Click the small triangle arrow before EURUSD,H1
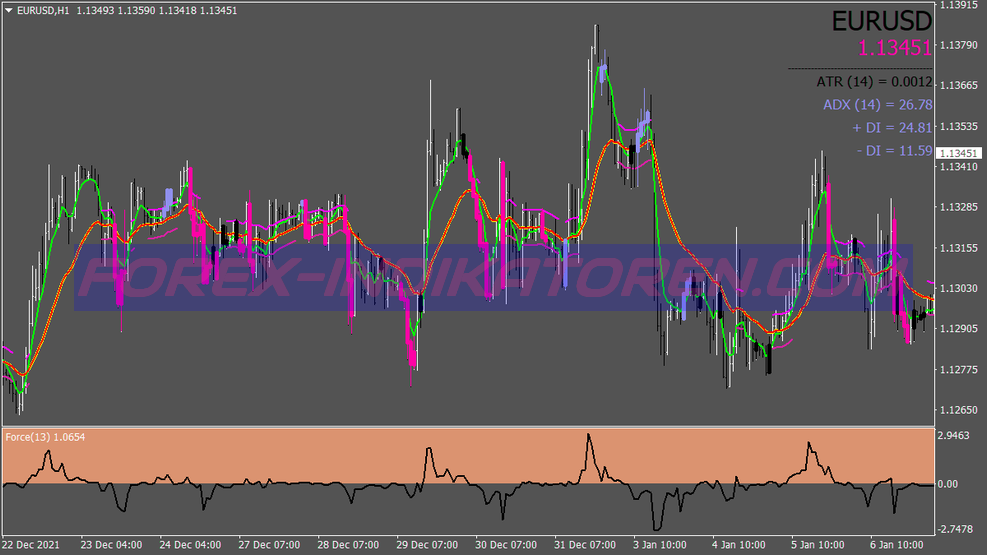This screenshot has height=555, width=987. (x=9, y=10)
